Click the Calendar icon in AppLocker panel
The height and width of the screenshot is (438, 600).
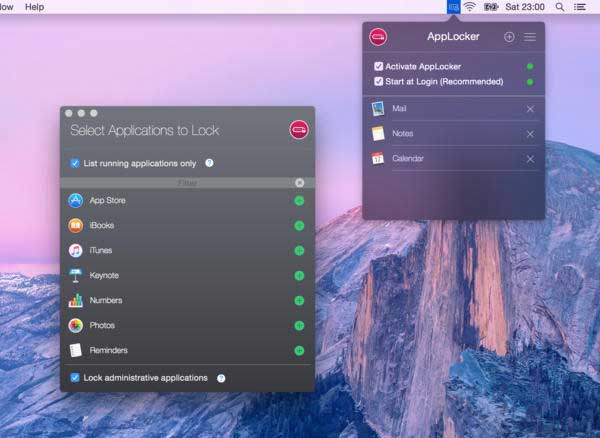378,158
